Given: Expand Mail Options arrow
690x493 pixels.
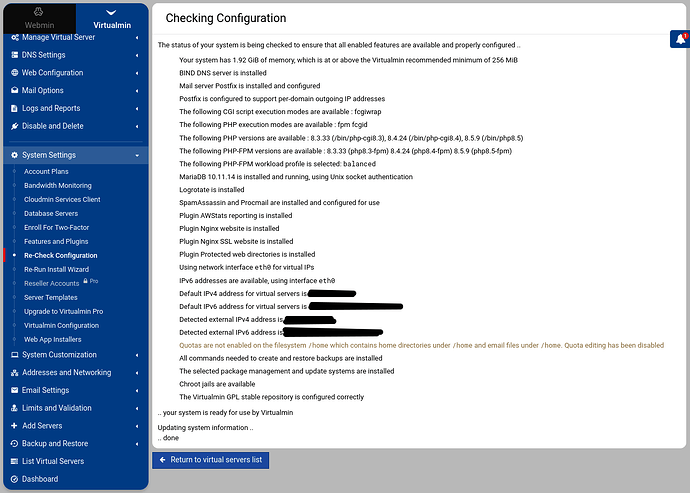Looking at the screenshot, I should tap(137, 91).
